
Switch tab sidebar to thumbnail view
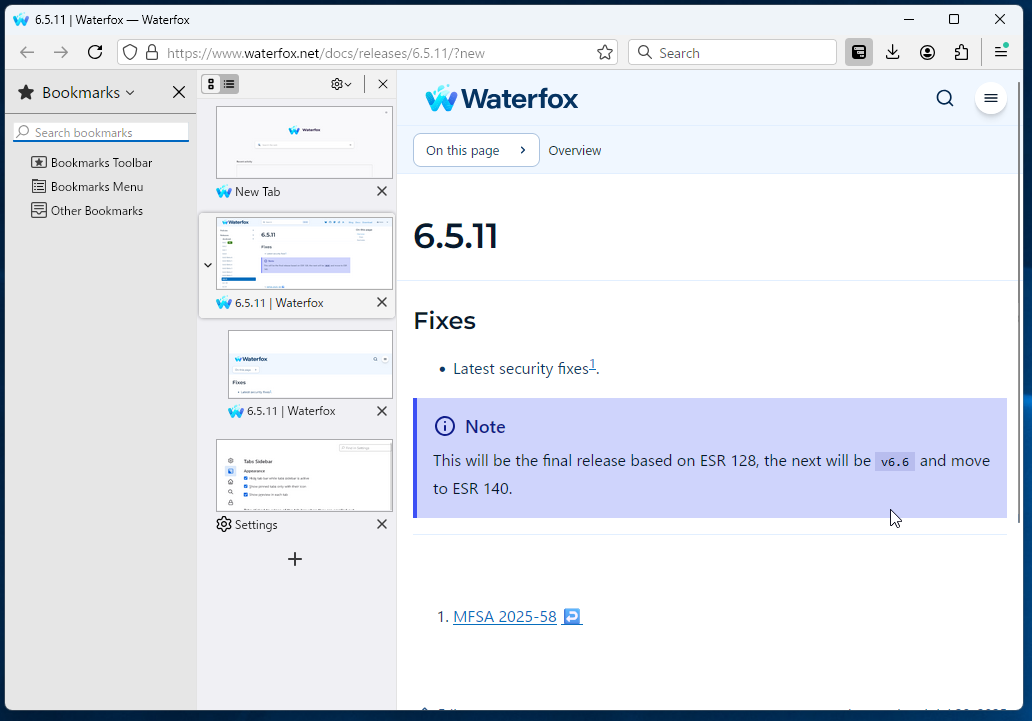tap(211, 85)
